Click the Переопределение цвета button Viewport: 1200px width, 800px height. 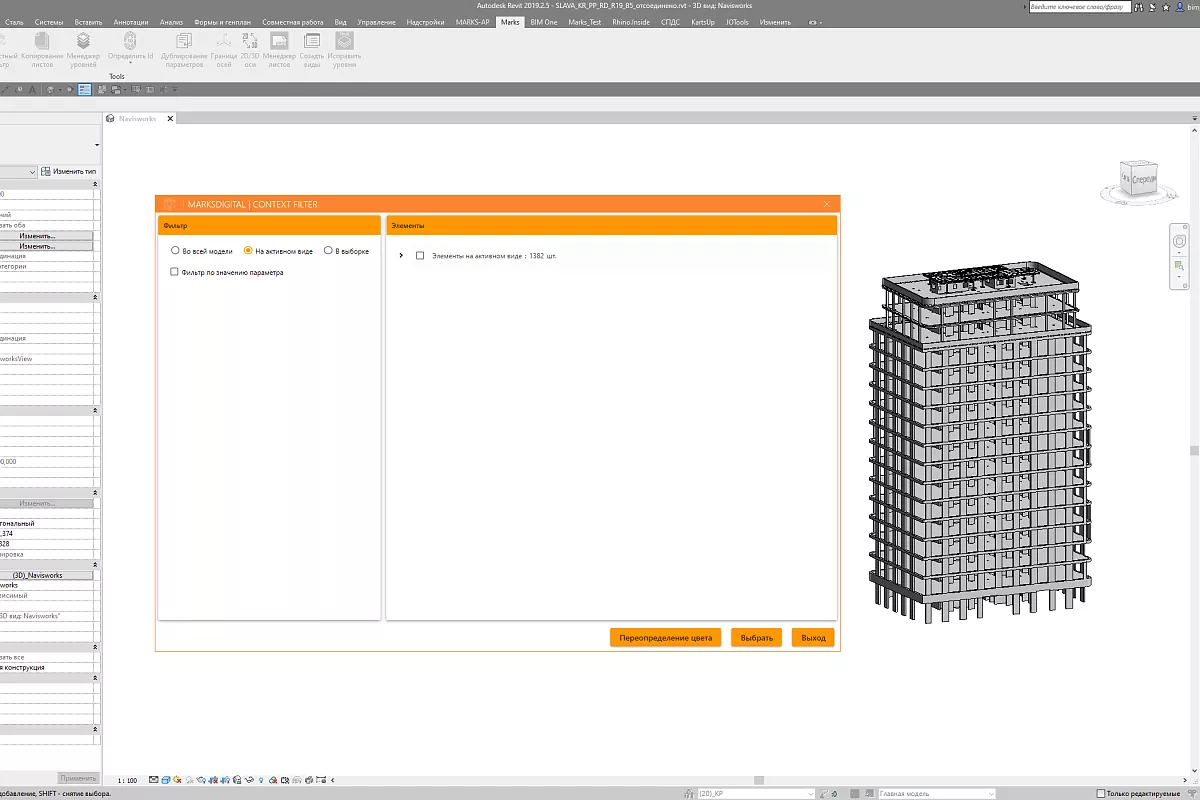[665, 638]
